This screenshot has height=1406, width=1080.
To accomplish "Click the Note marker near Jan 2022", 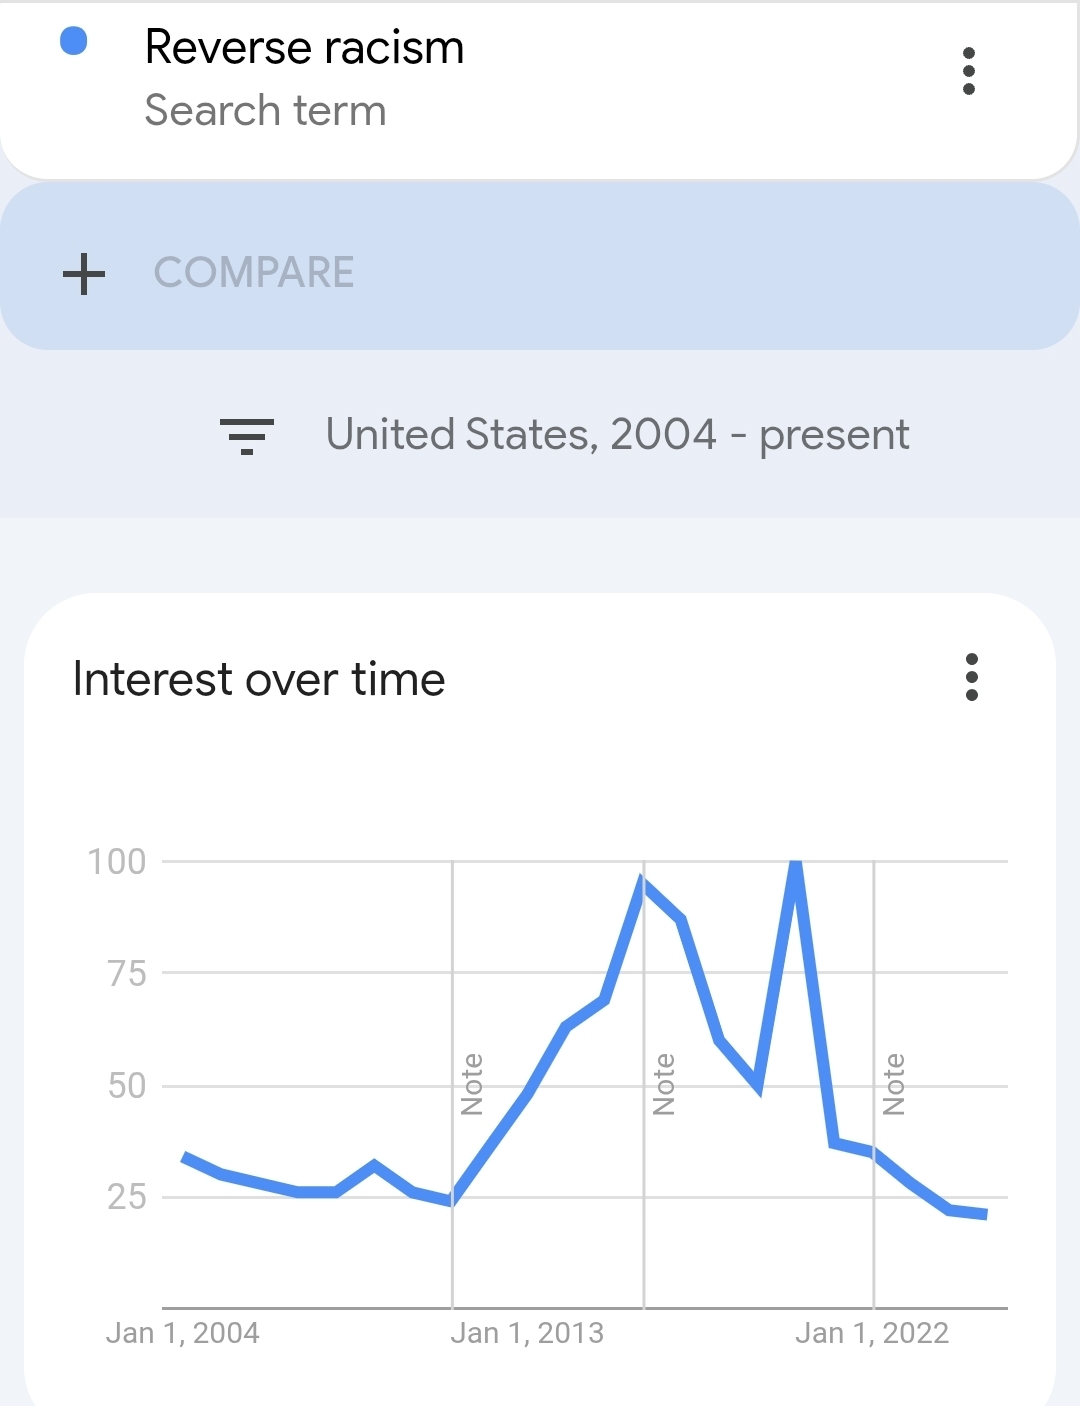I will coord(894,1084).
